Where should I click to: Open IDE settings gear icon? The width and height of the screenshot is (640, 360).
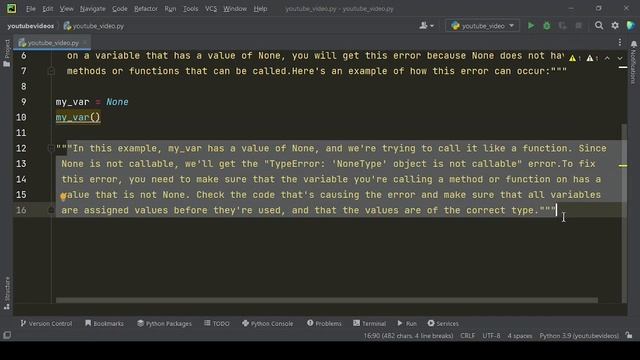(615, 26)
